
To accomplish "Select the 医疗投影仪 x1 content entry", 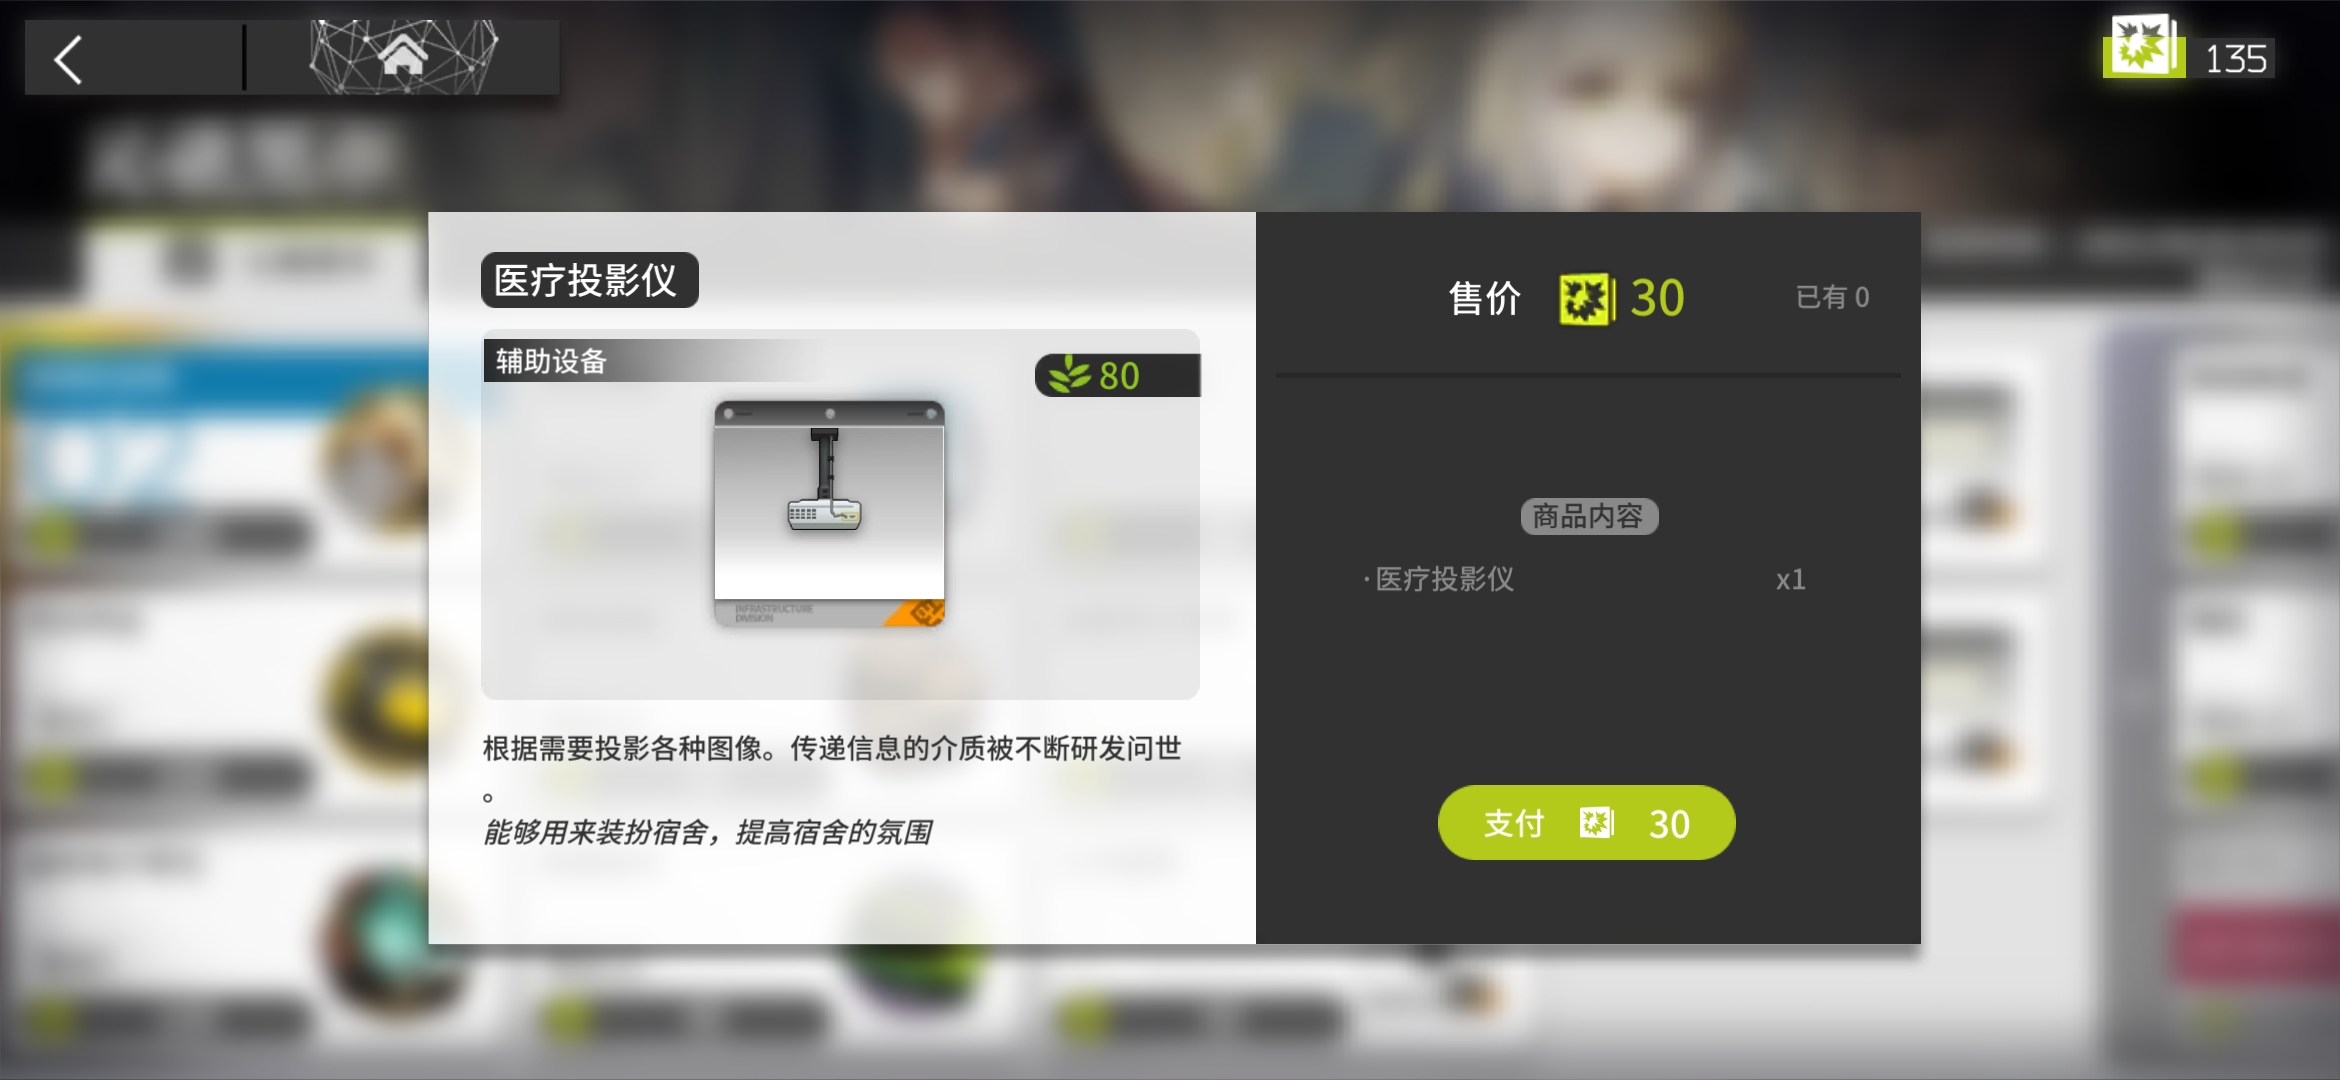I will 1587,579.
